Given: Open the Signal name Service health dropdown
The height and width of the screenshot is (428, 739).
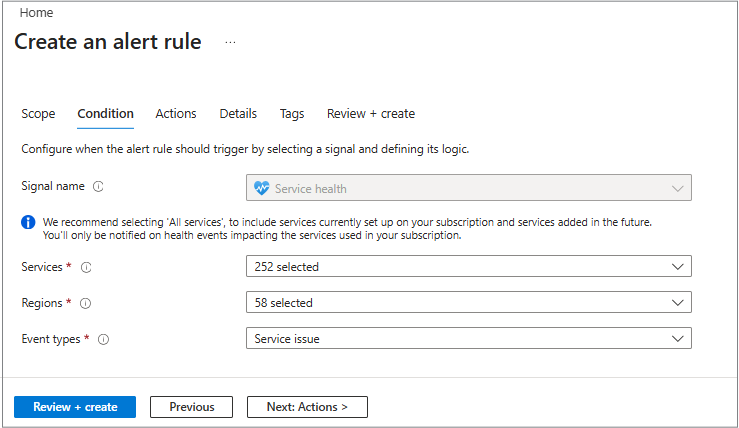Looking at the screenshot, I should [x=468, y=188].
